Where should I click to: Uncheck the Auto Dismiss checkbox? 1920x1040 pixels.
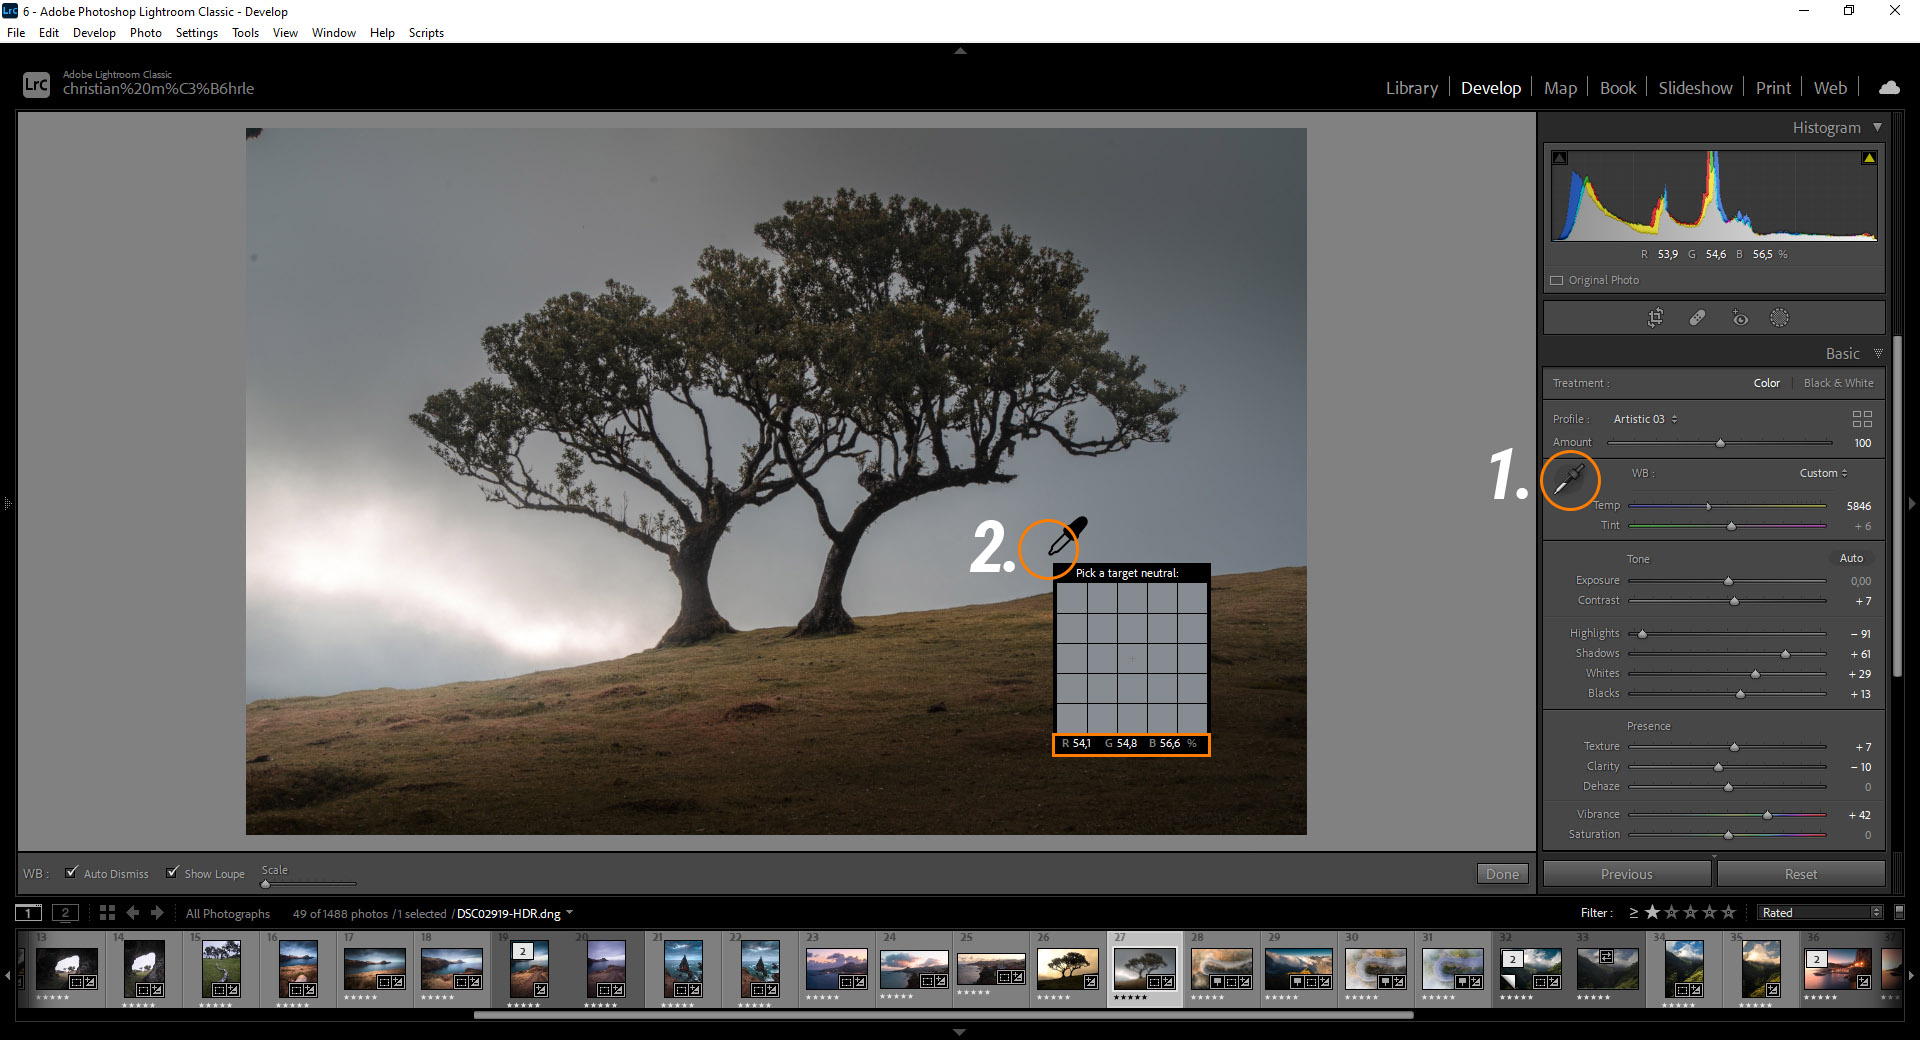[71, 873]
